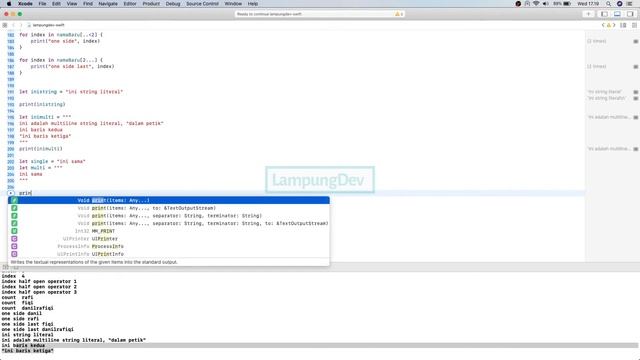Click console line 'one side last fiqi'
Viewport: 640px width, 360px height.
[x=27, y=324]
